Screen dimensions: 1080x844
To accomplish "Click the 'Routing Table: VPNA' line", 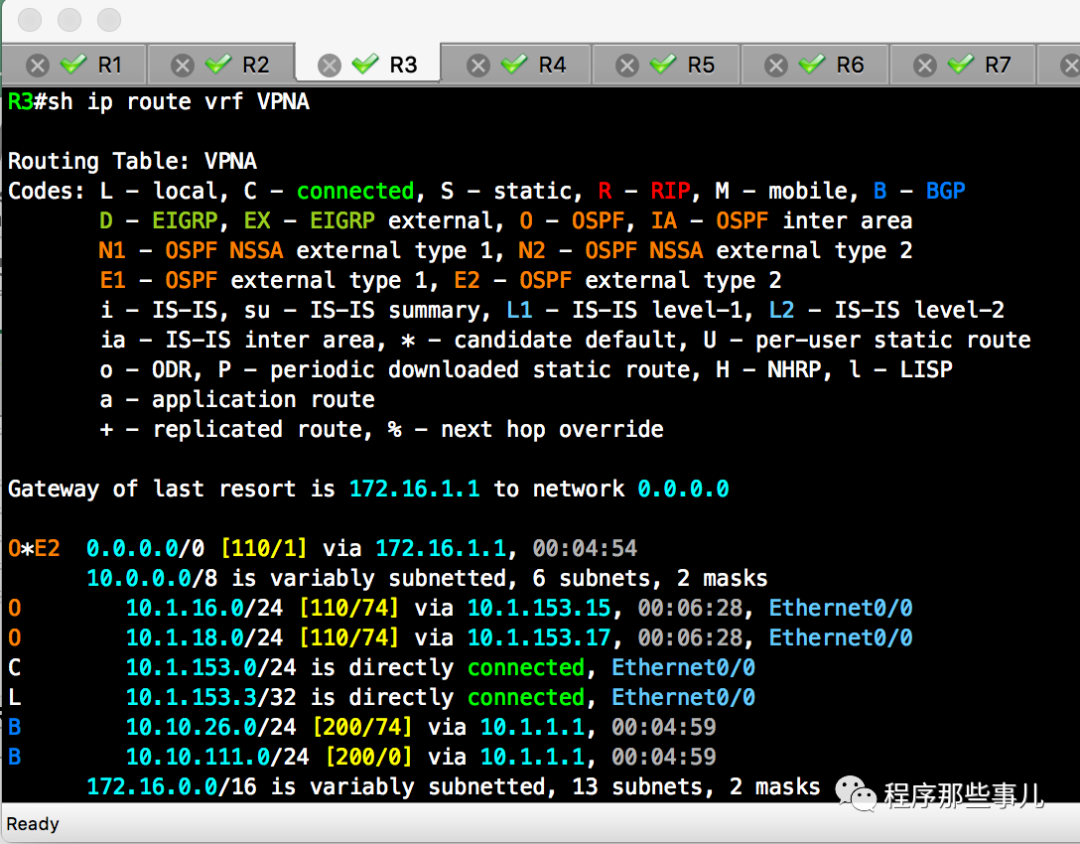I will [132, 161].
